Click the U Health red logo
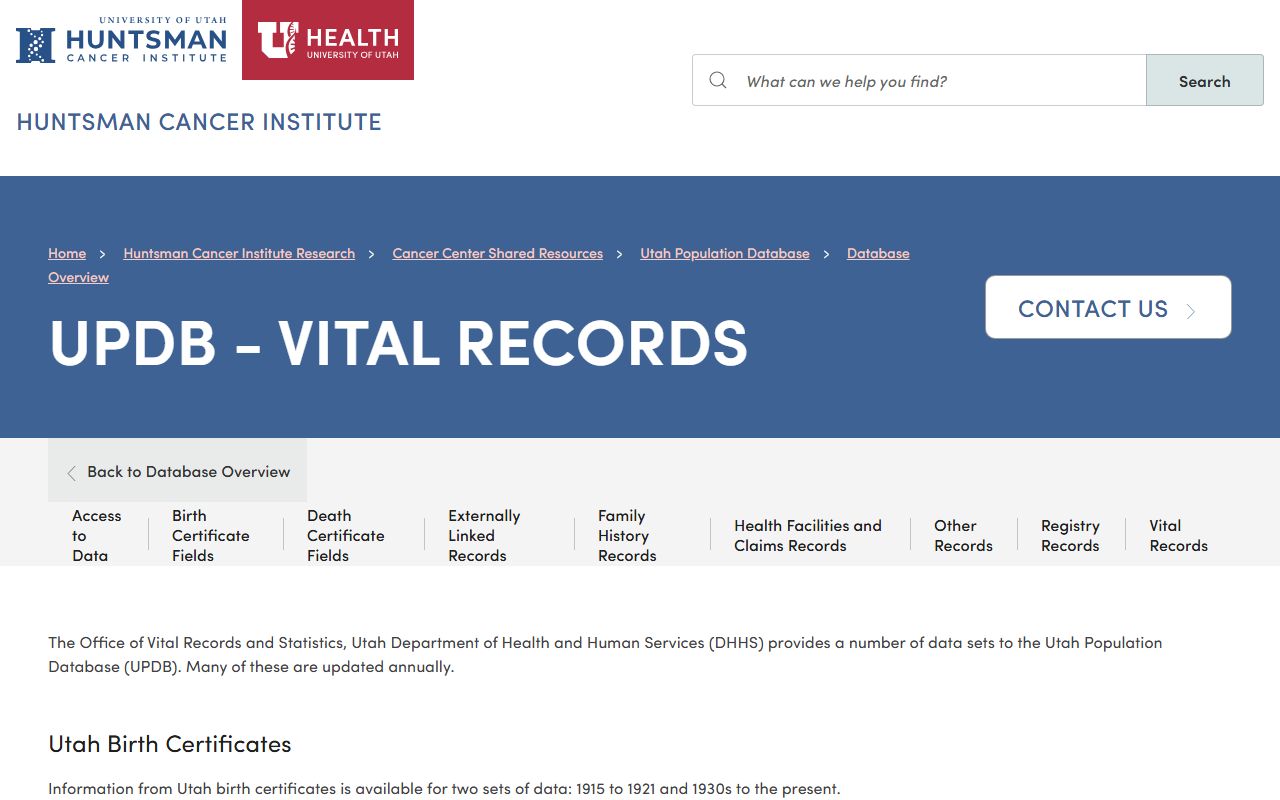Viewport: 1280px width, 800px height. 328,40
